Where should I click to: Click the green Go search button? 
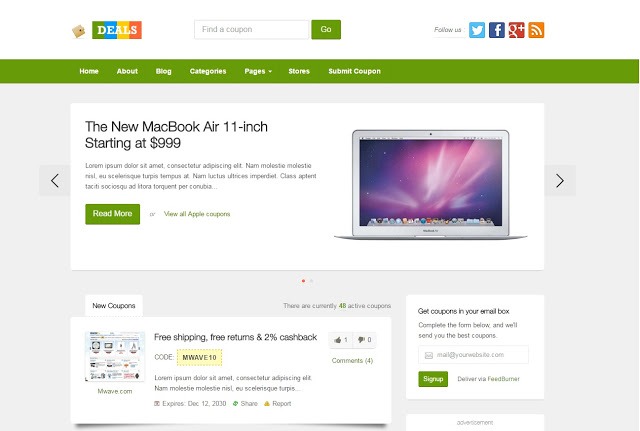pos(326,29)
